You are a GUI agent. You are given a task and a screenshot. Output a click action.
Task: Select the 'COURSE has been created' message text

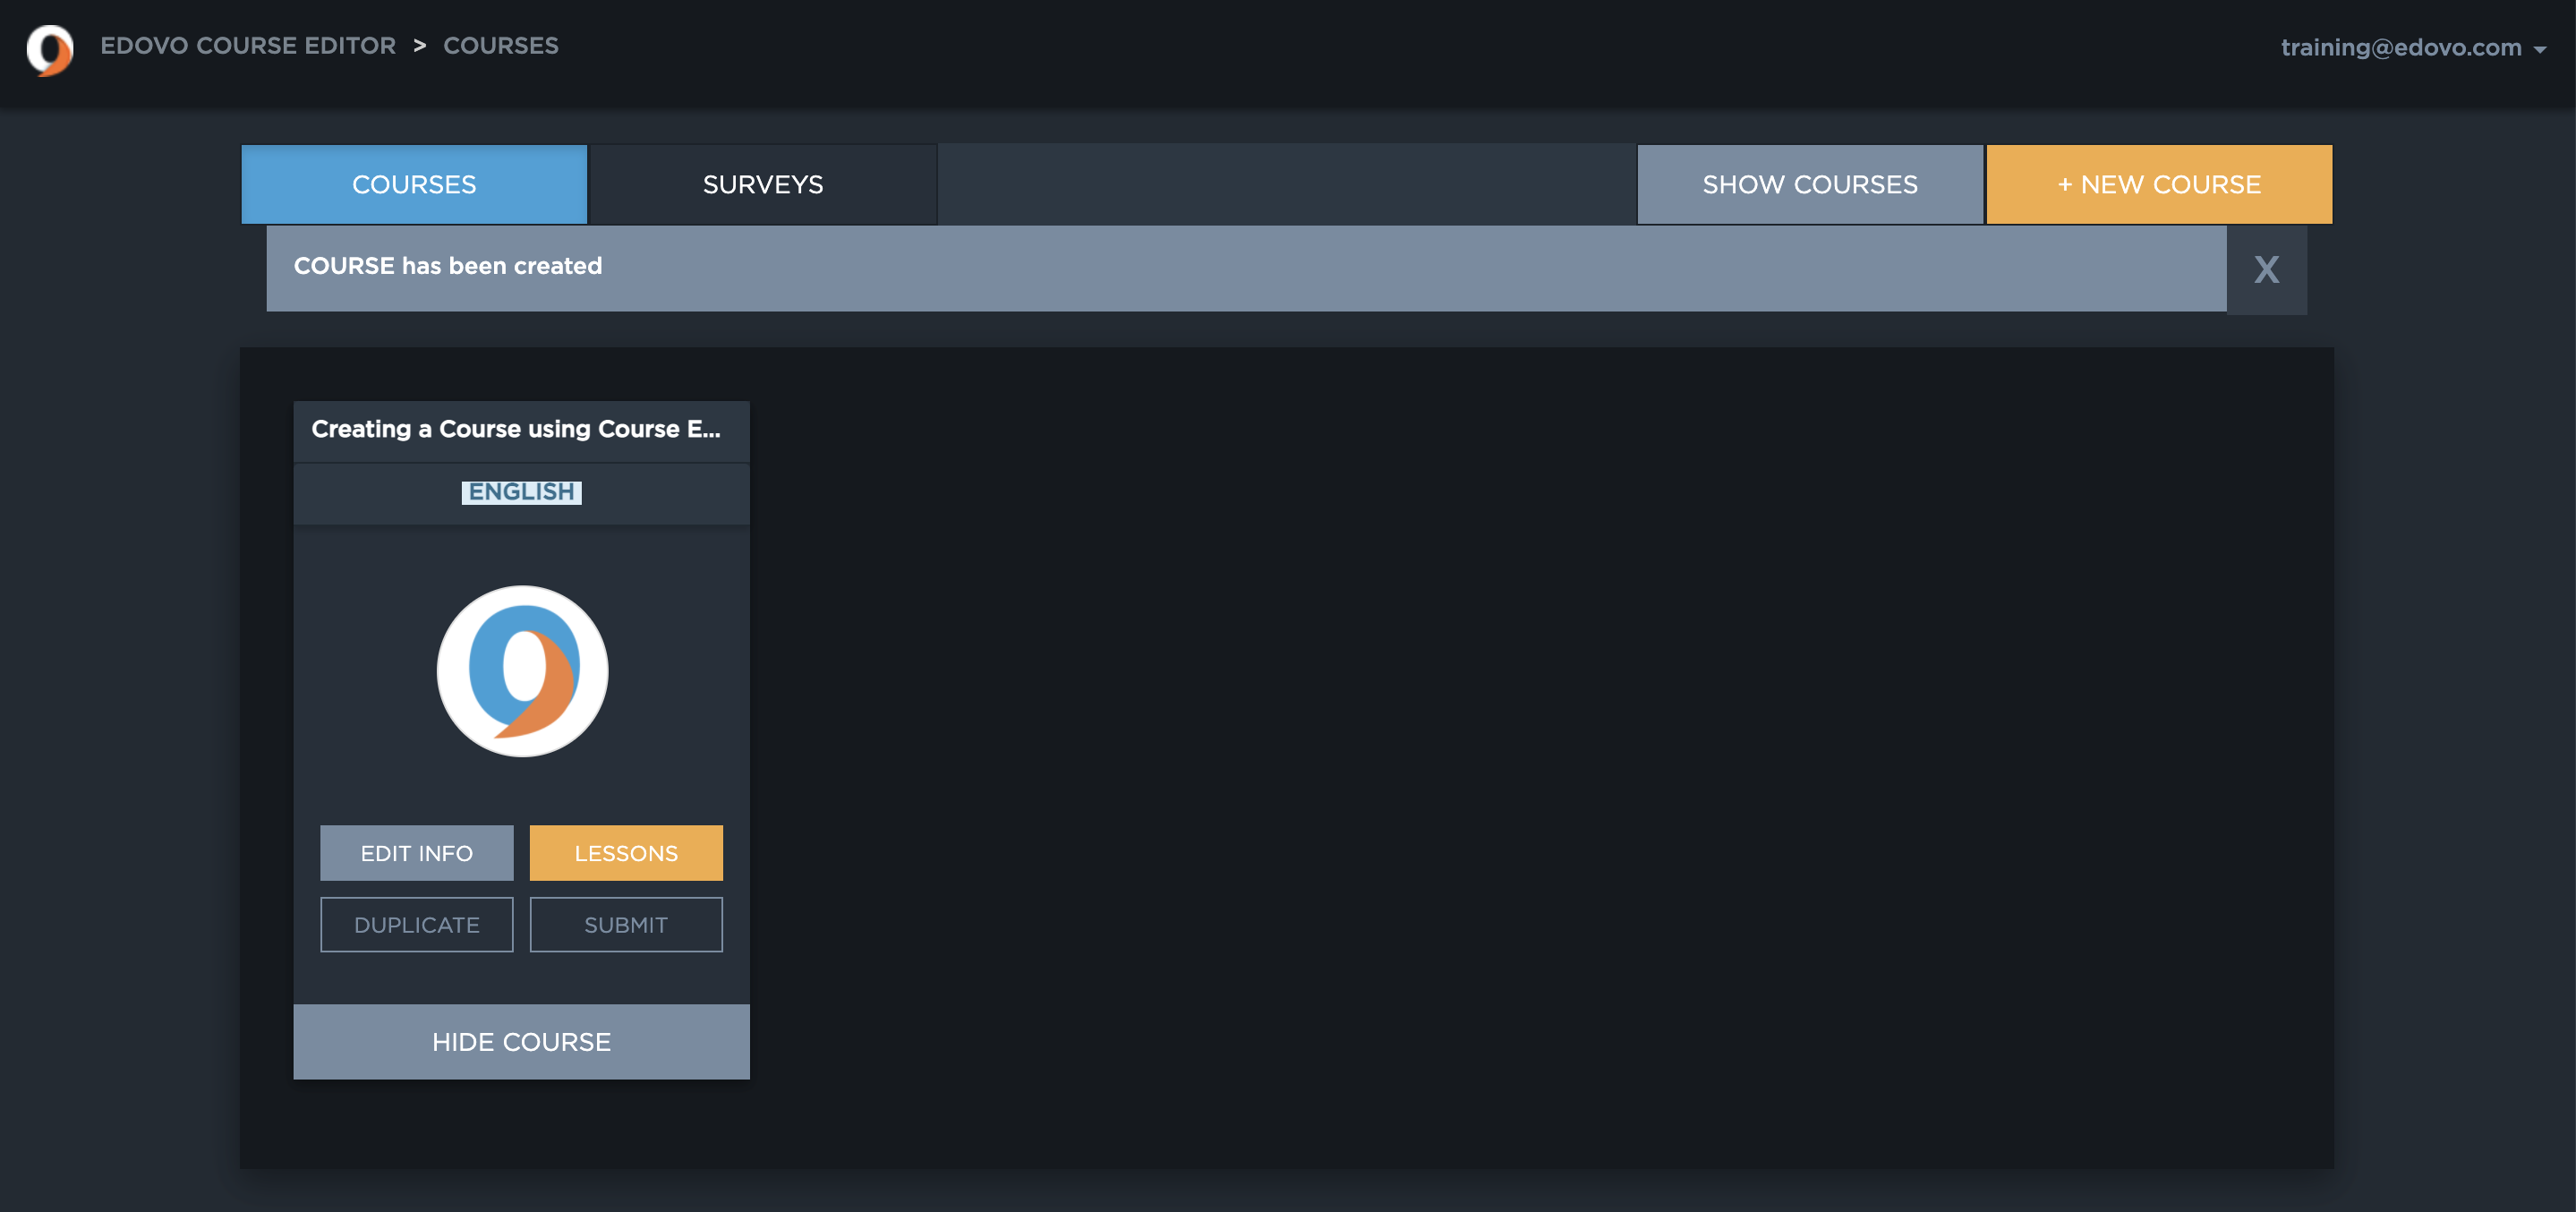click(448, 266)
